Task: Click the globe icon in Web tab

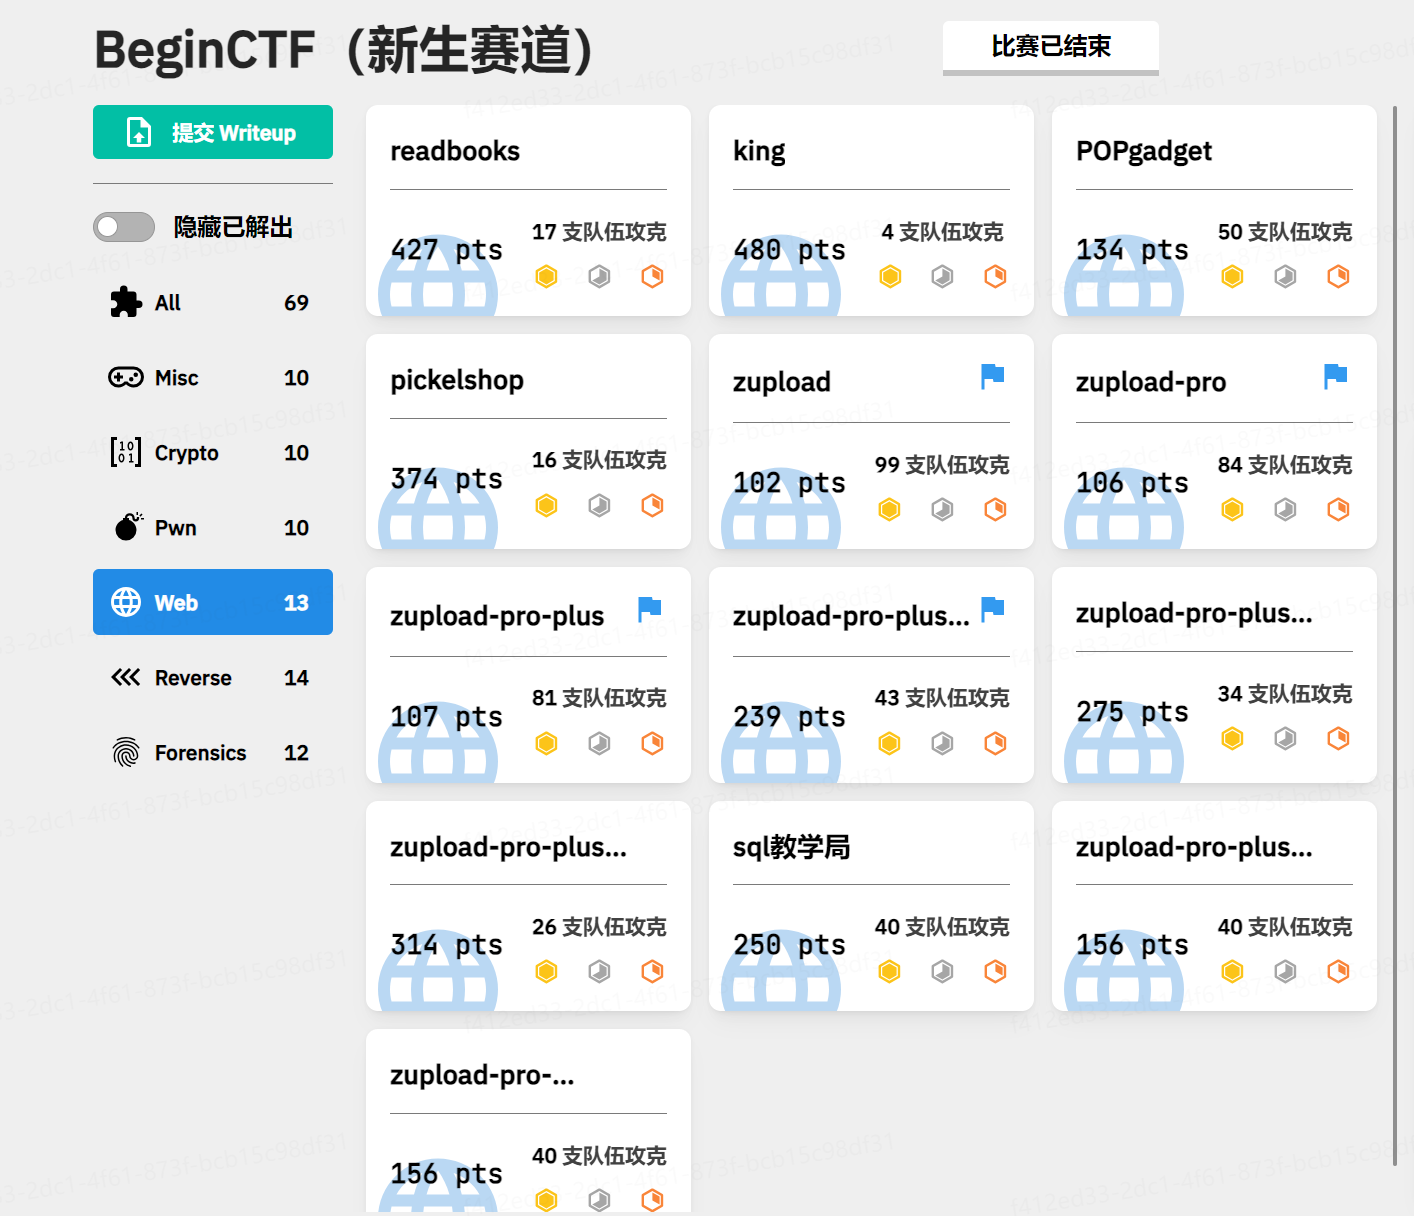Action: (x=126, y=602)
